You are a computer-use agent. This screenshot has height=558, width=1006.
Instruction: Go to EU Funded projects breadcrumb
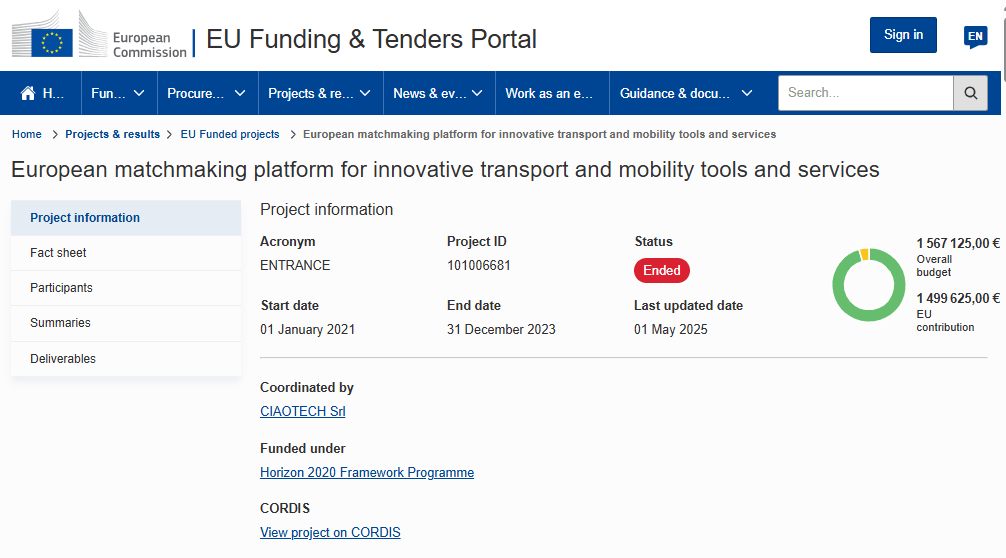point(230,134)
